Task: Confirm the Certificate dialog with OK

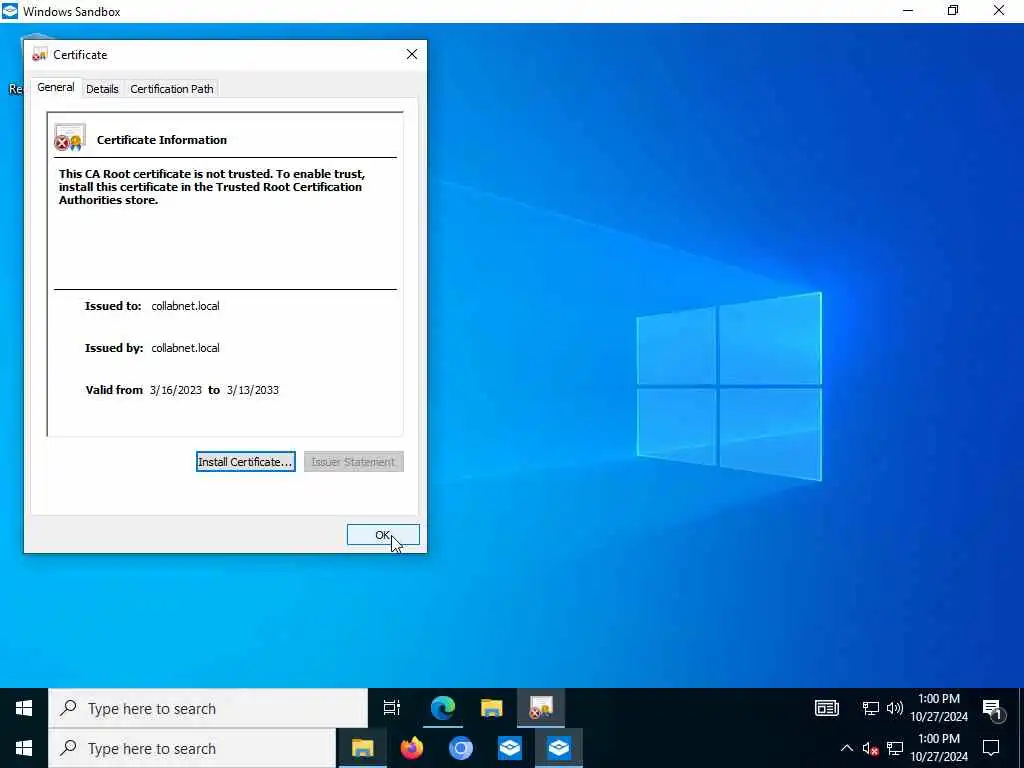Action: point(383,535)
